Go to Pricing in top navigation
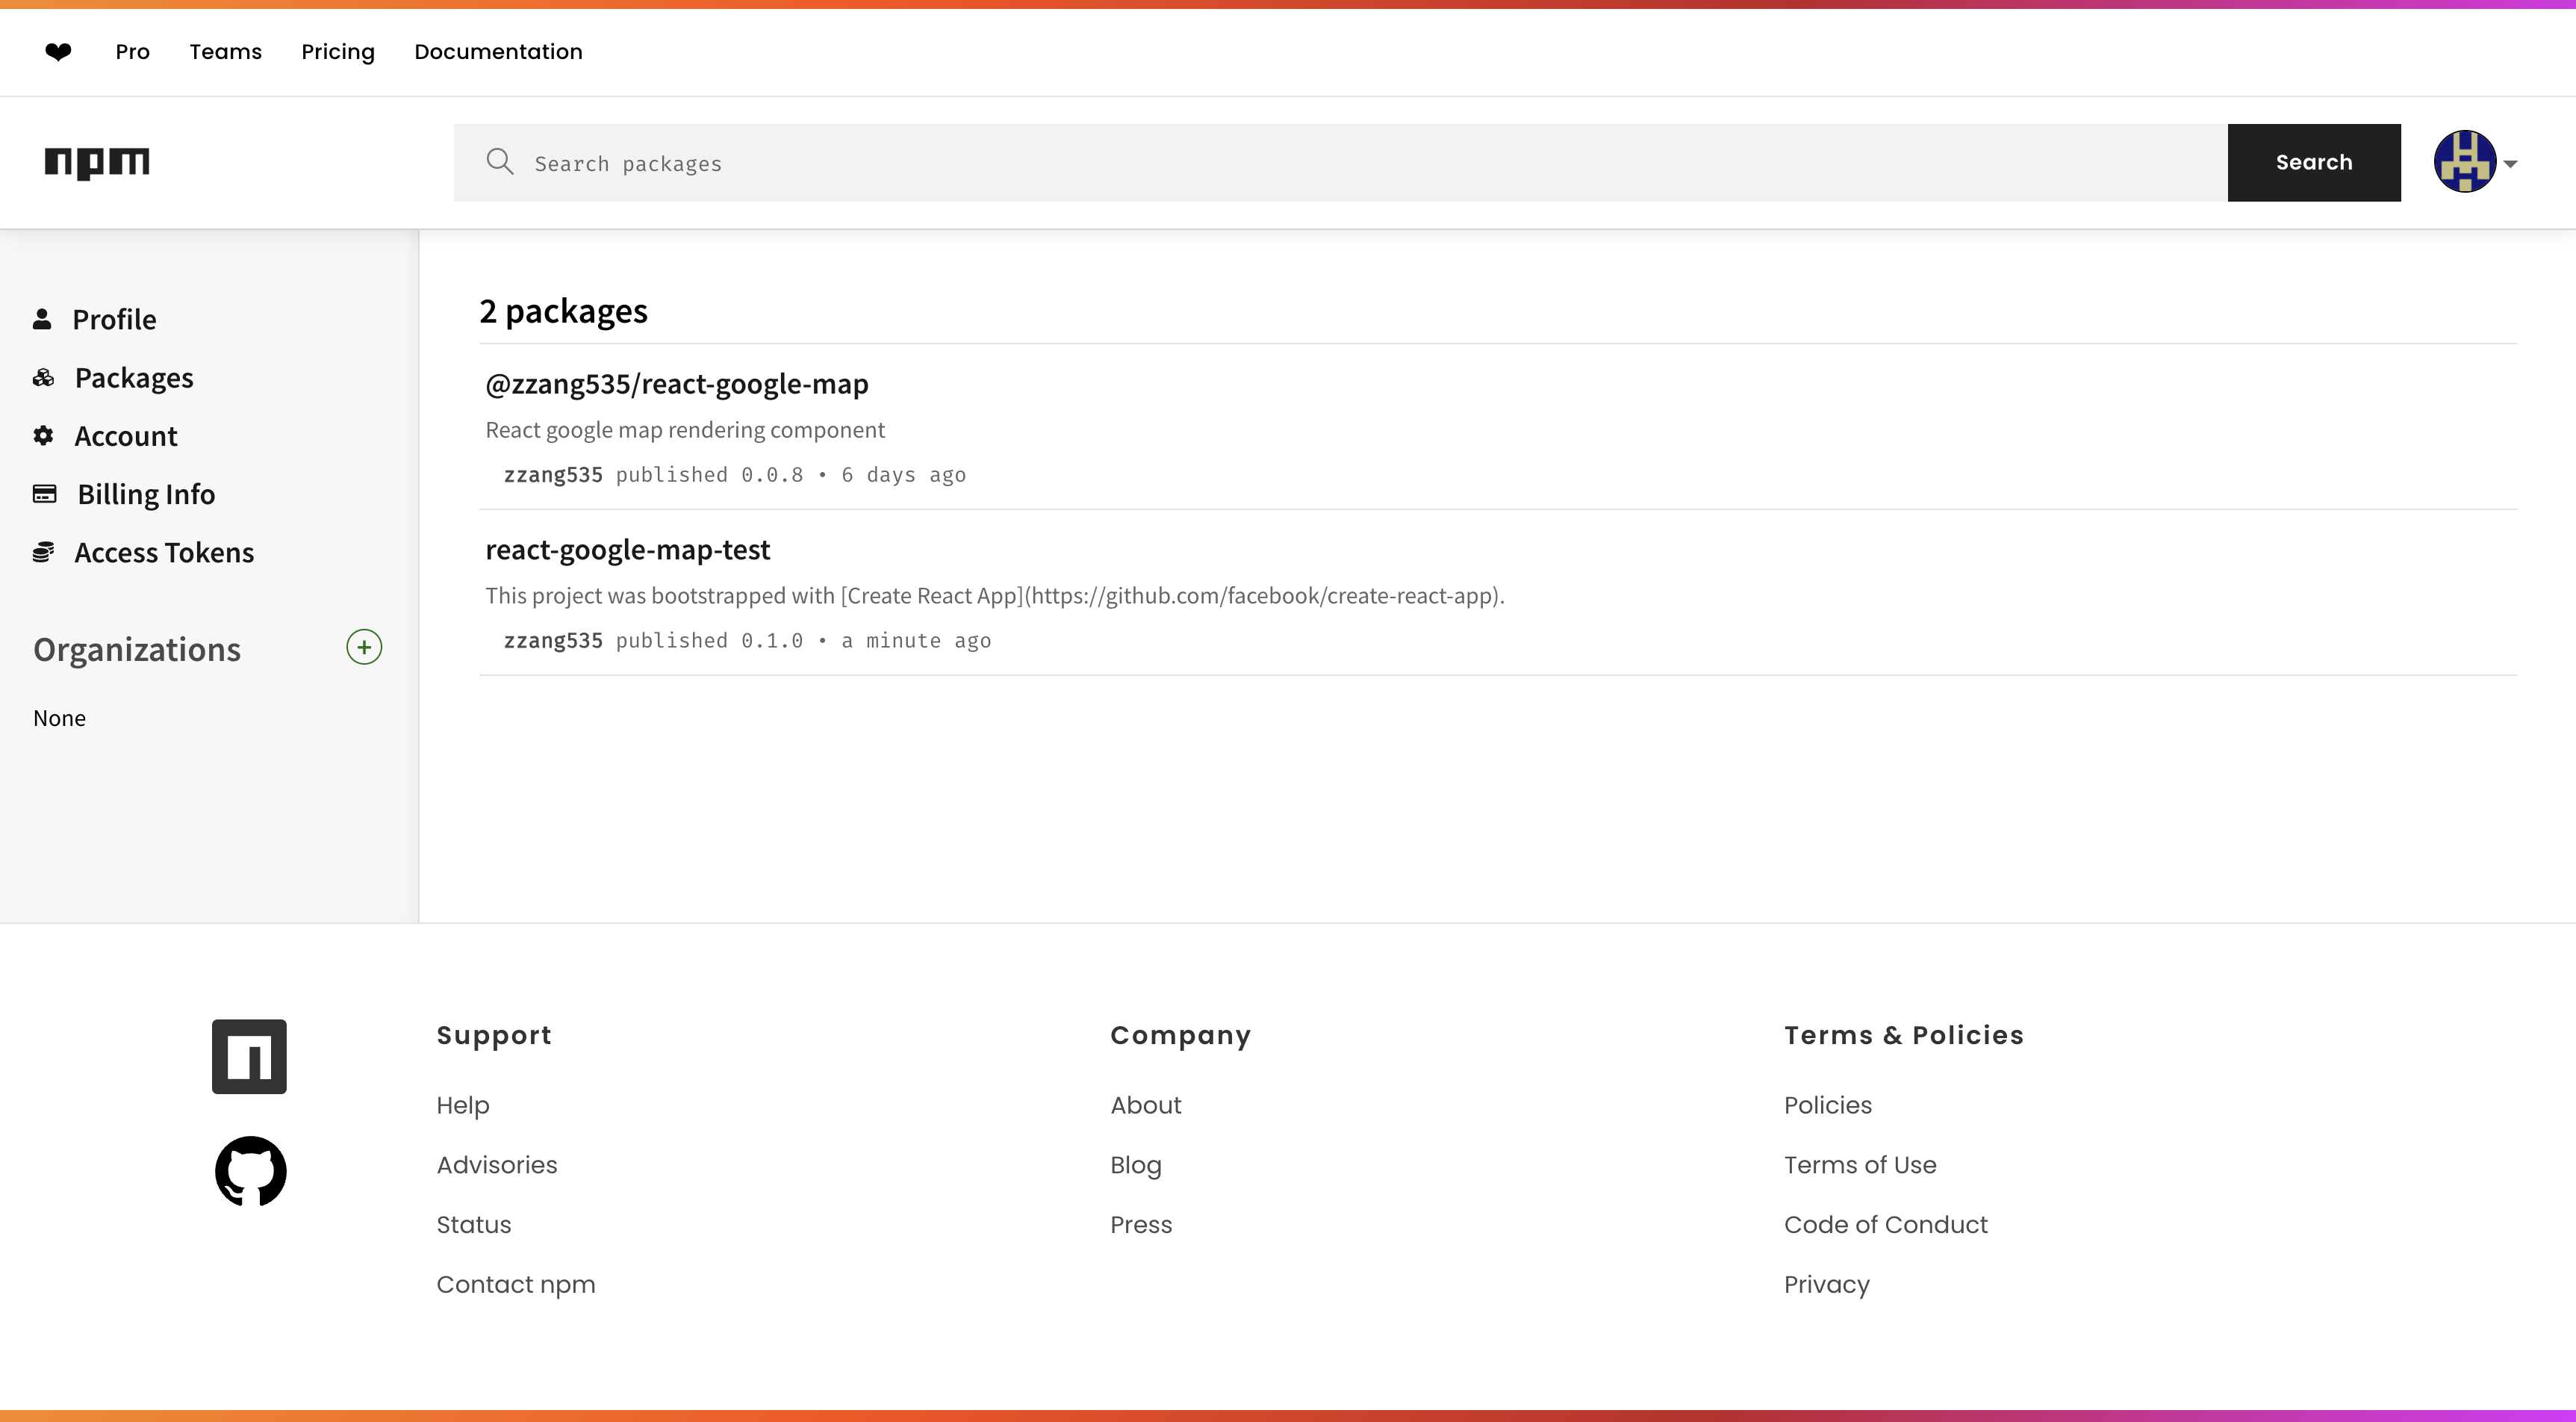The height and width of the screenshot is (1422, 2576). (338, 52)
